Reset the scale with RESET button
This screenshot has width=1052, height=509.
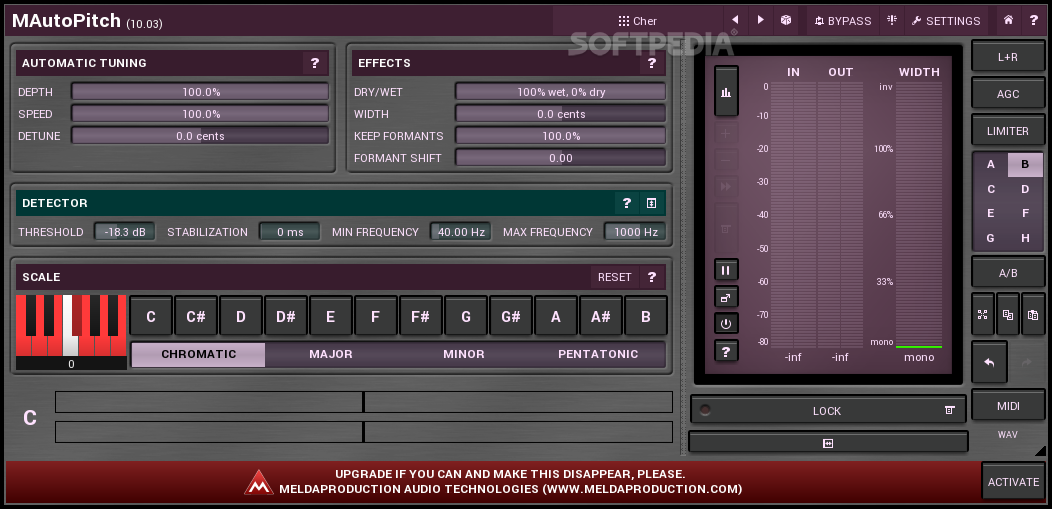click(x=615, y=277)
